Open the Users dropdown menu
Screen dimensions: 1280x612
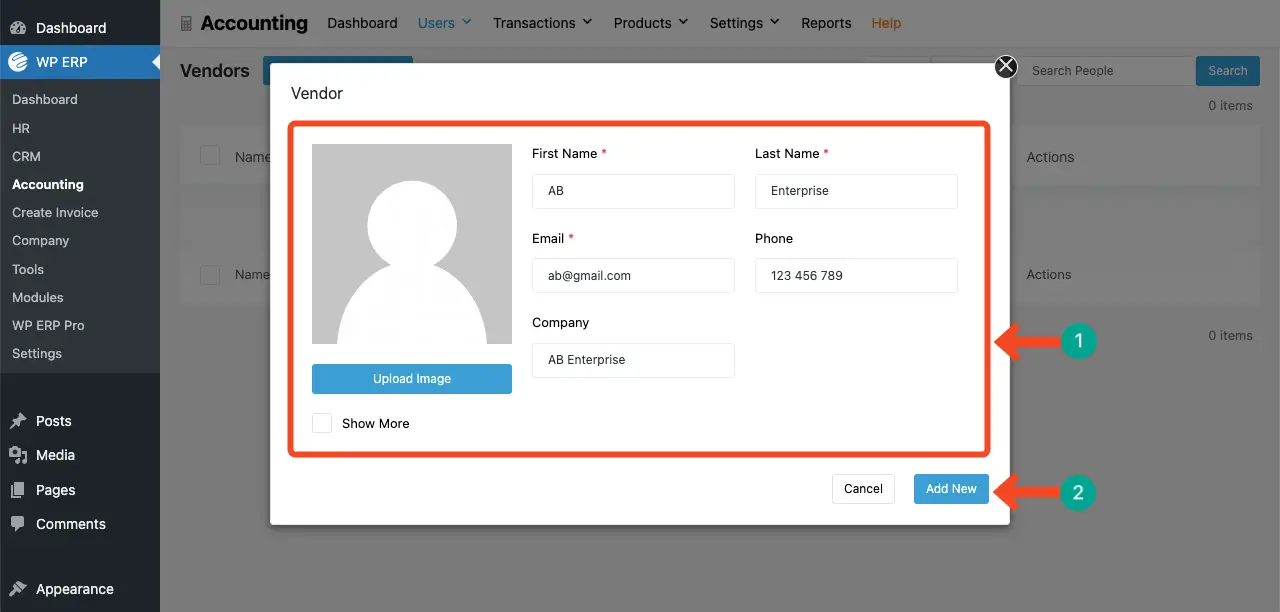pyautogui.click(x=444, y=23)
